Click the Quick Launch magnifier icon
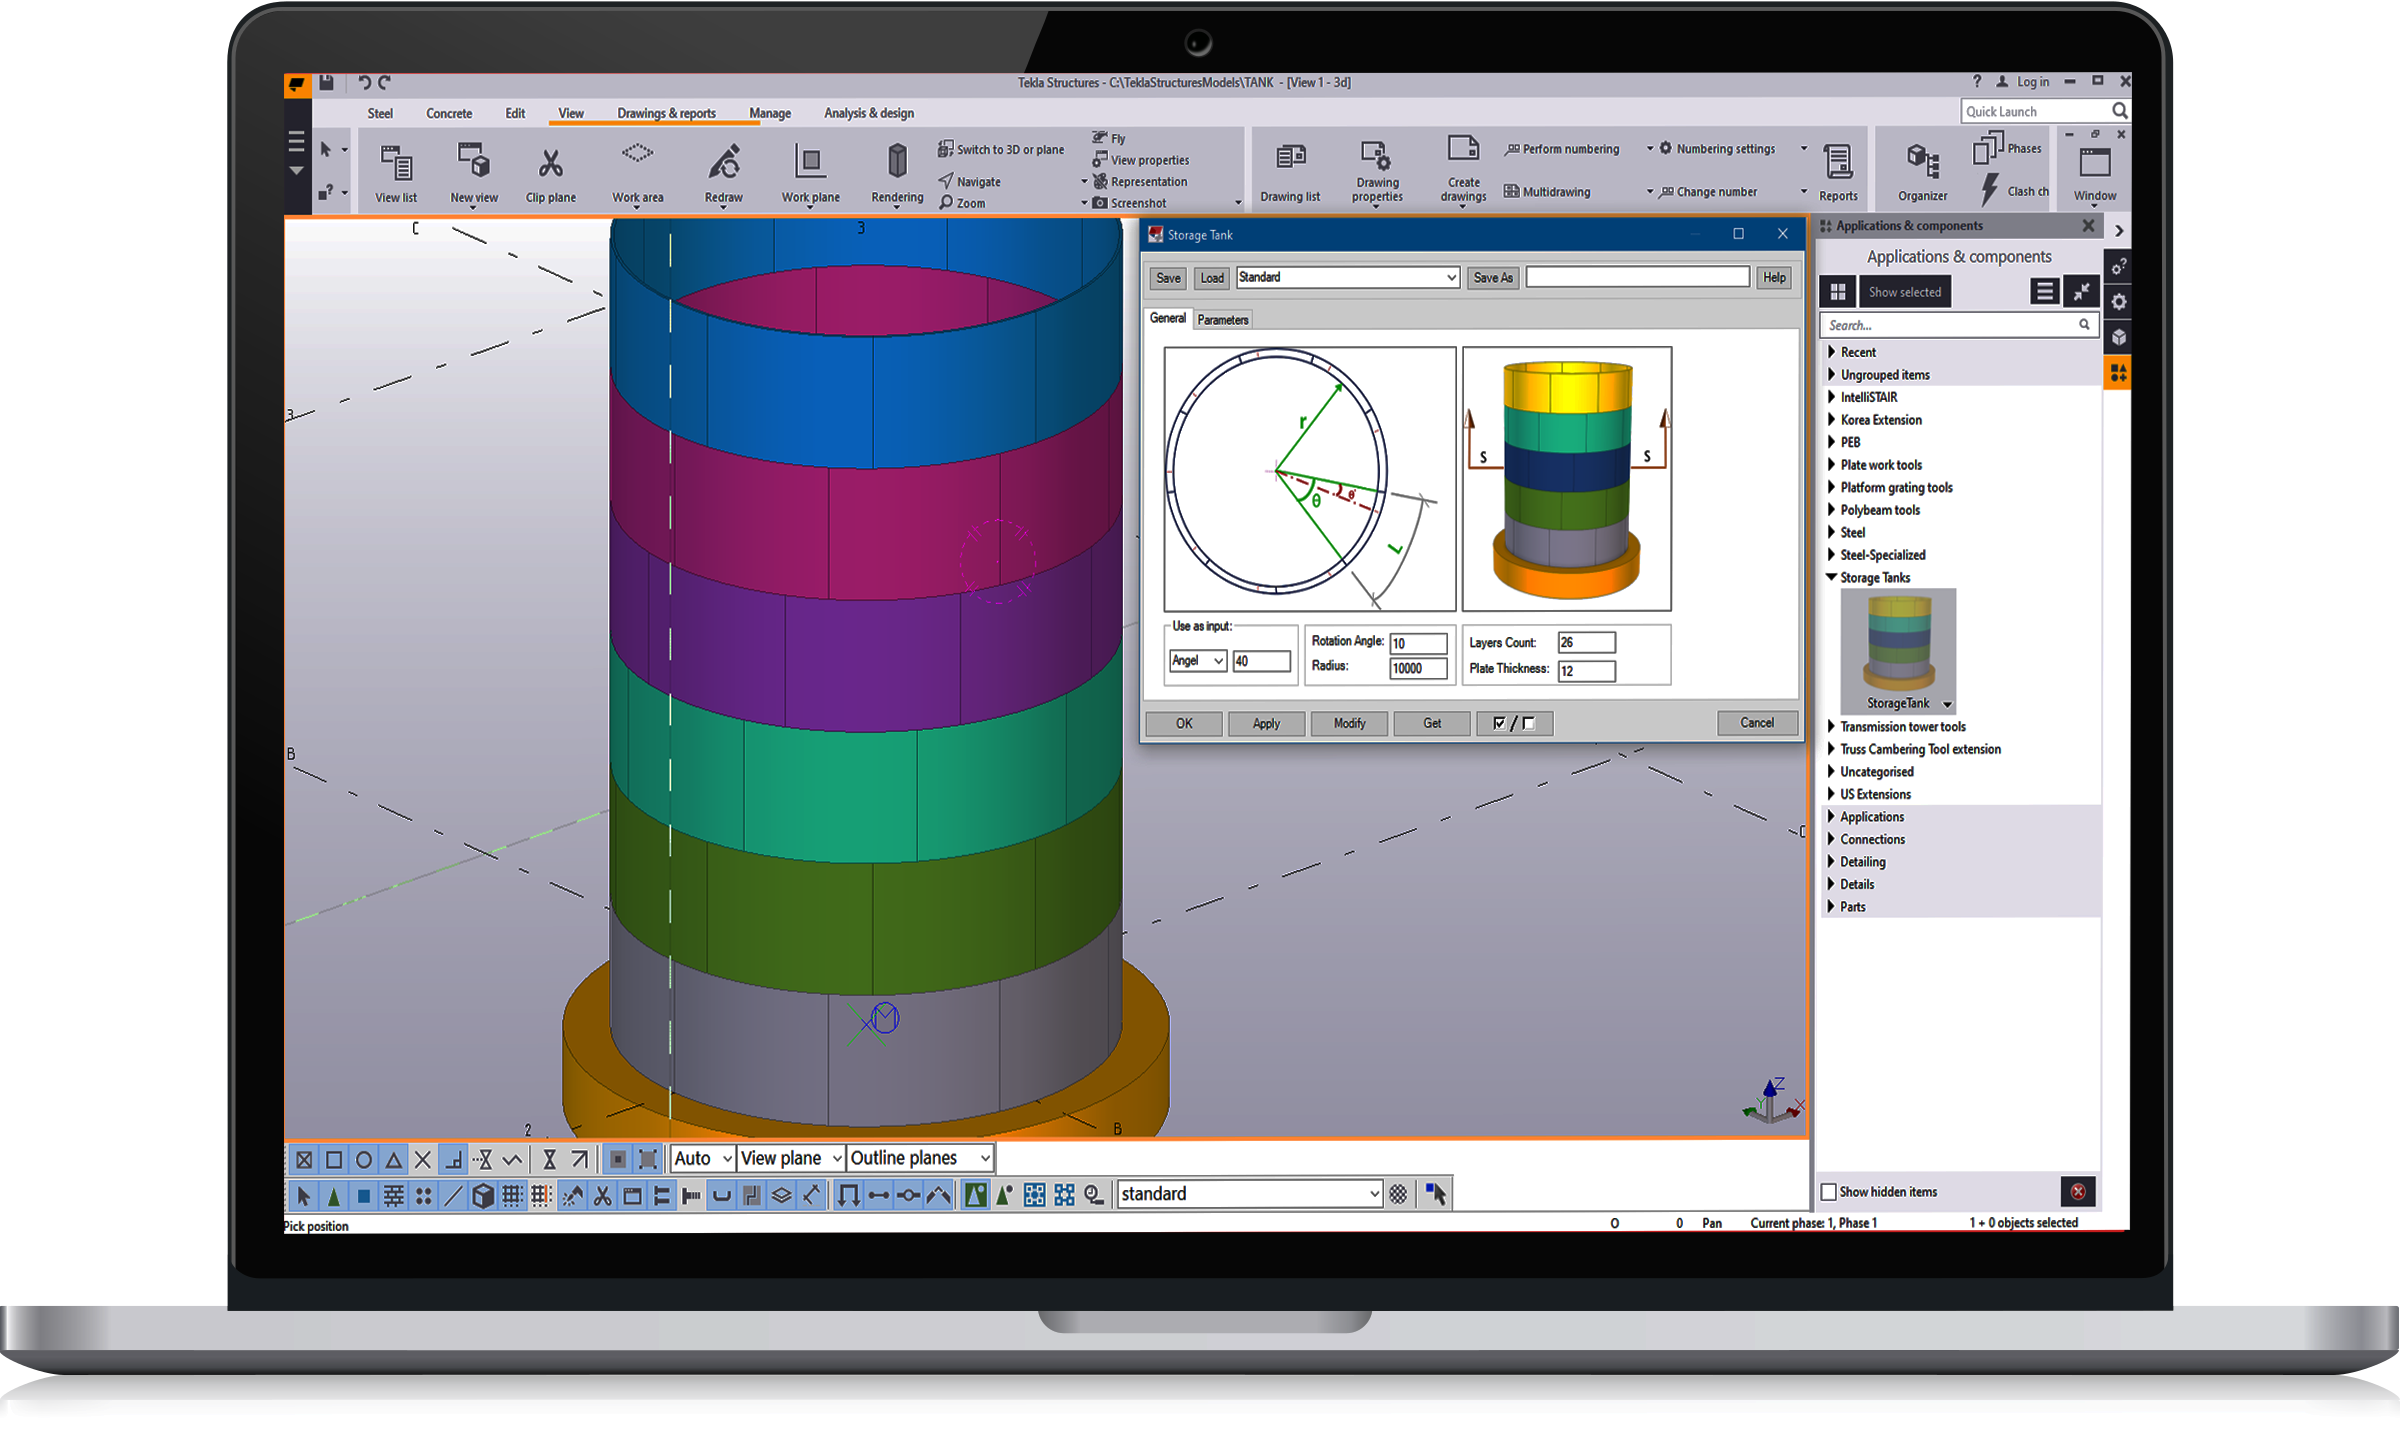This screenshot has width=2400, height=1444. click(x=2119, y=111)
